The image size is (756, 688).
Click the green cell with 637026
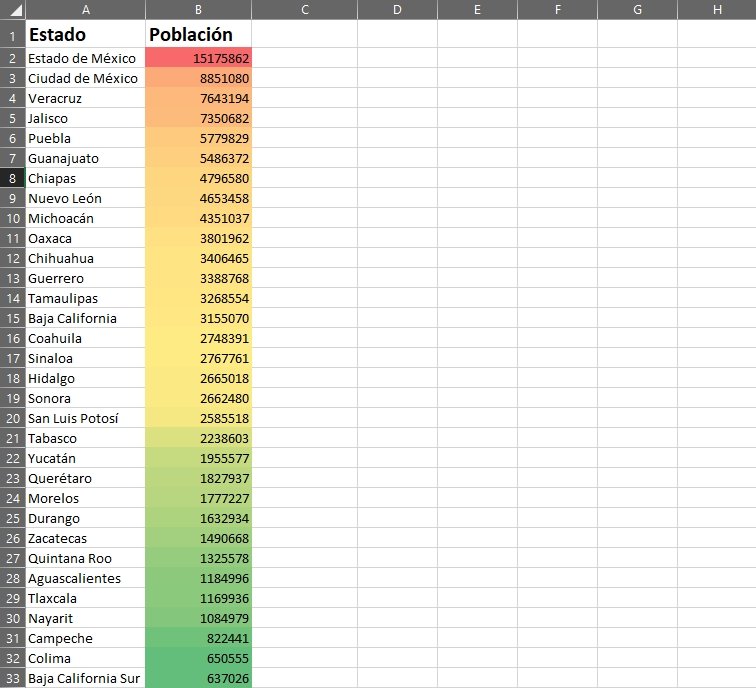pos(198,678)
